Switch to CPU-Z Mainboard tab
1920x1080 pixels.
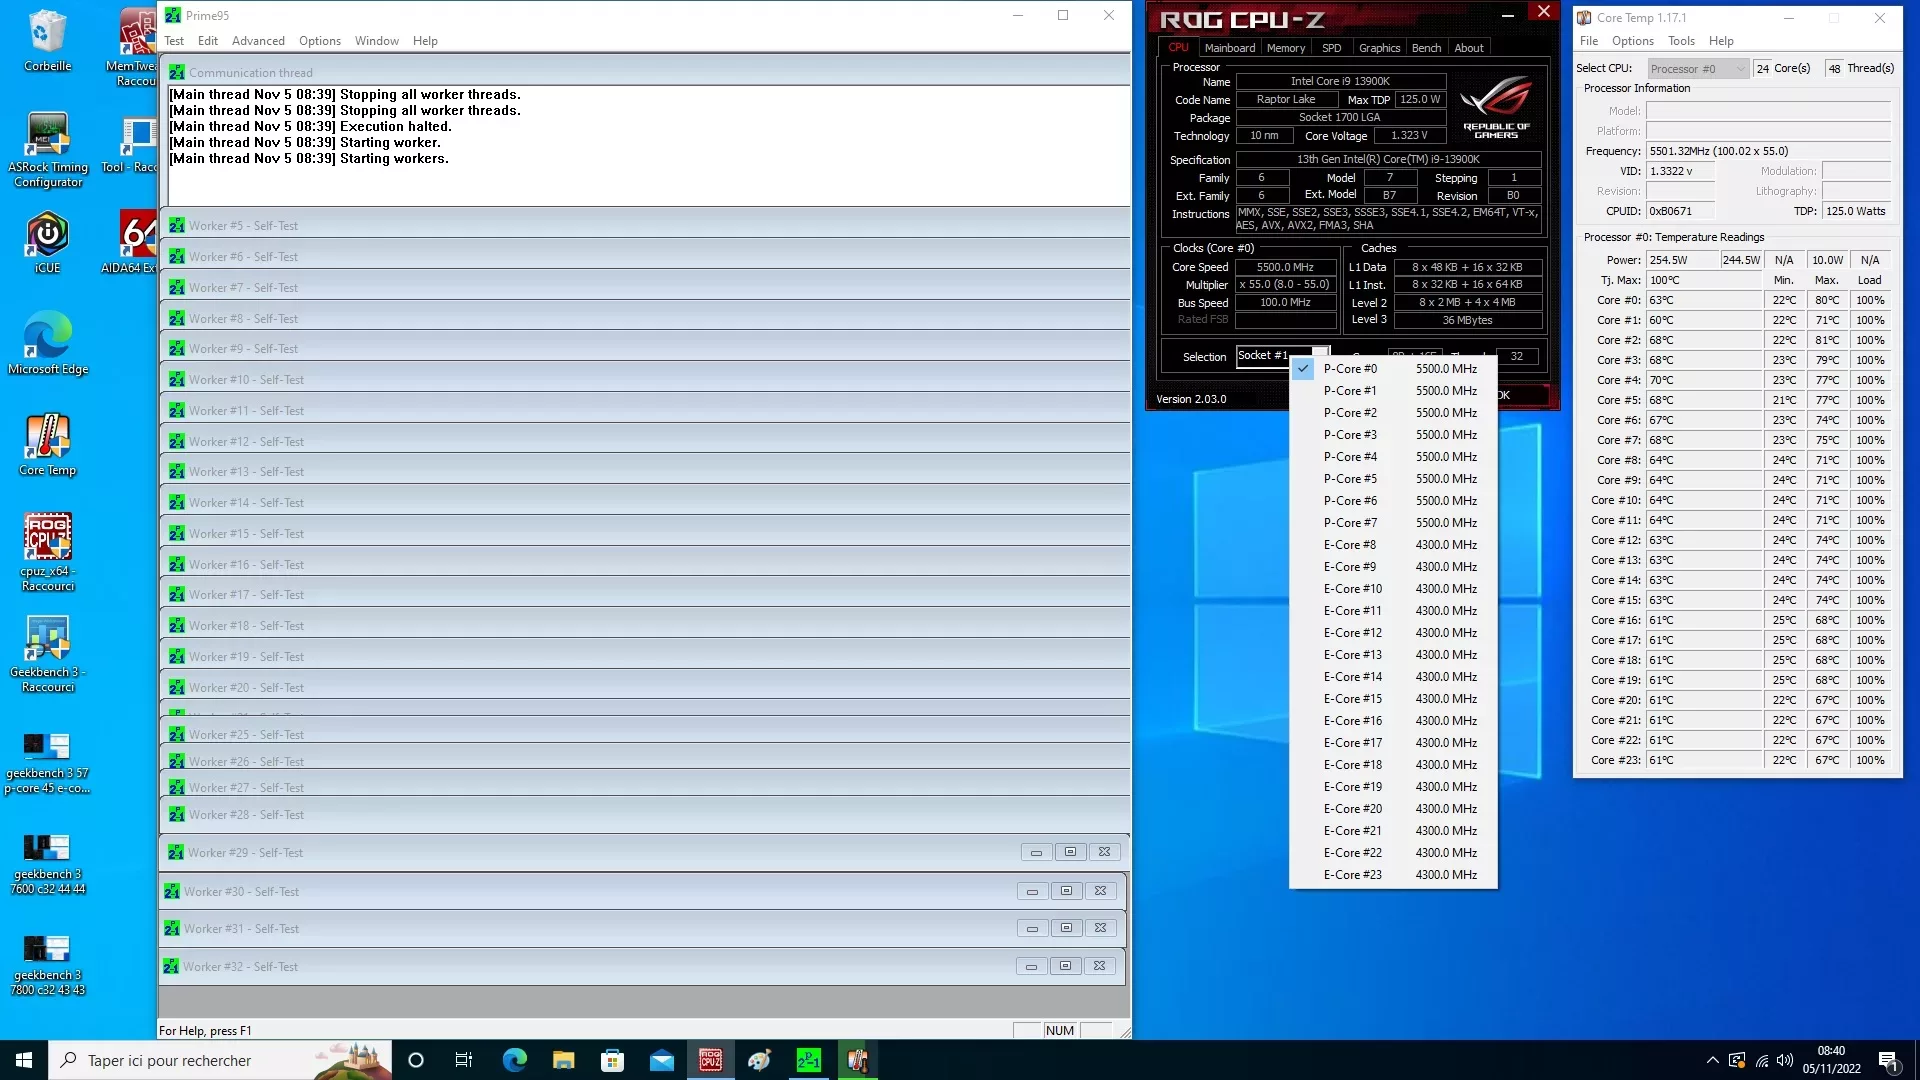pos(1229,48)
